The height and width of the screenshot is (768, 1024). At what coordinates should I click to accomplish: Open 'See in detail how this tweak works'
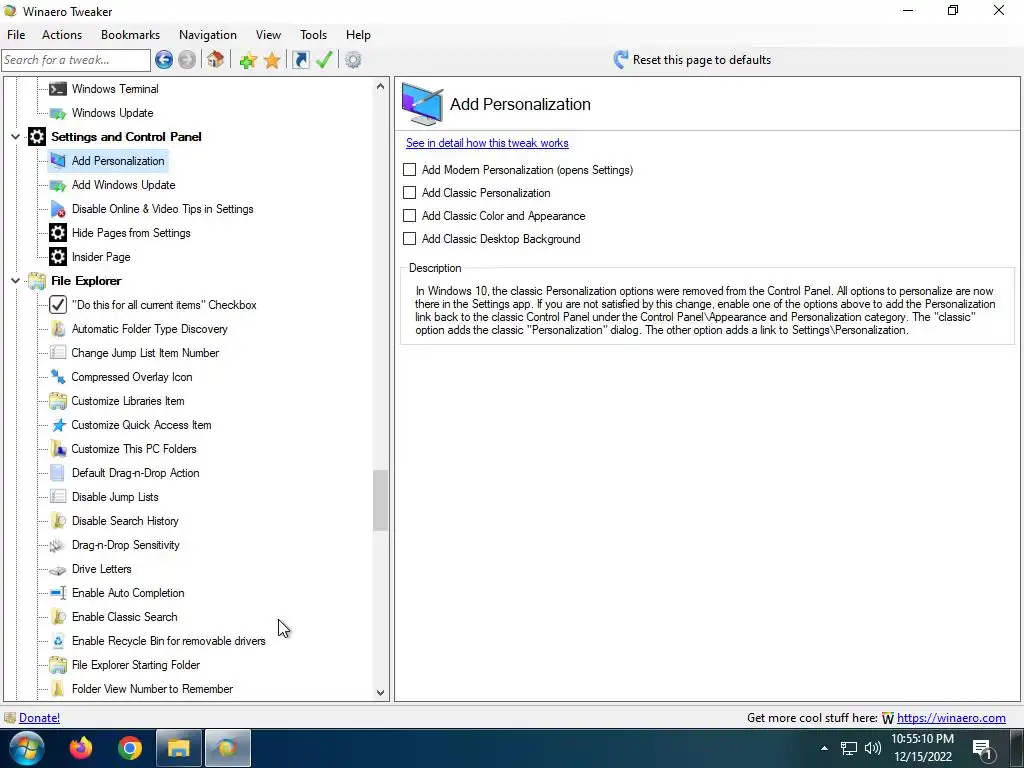487,143
